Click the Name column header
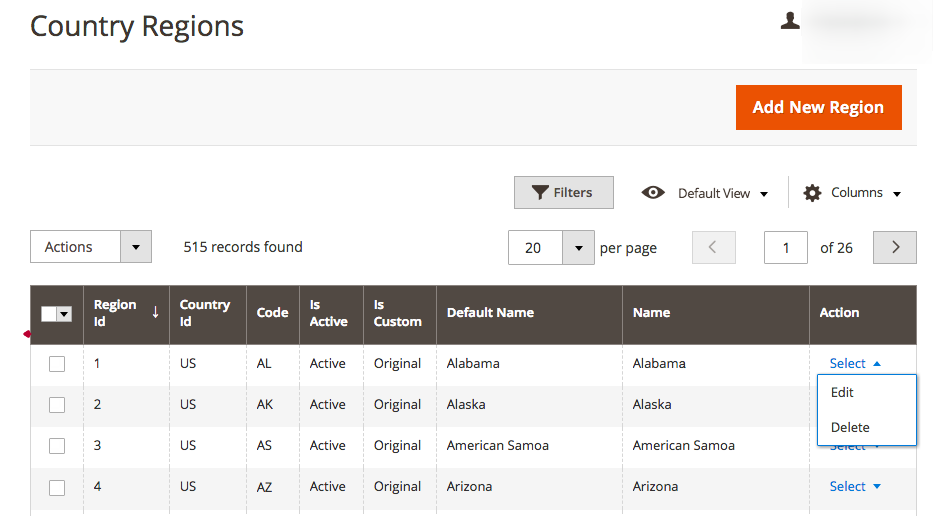The height and width of the screenshot is (516, 933). pos(715,313)
